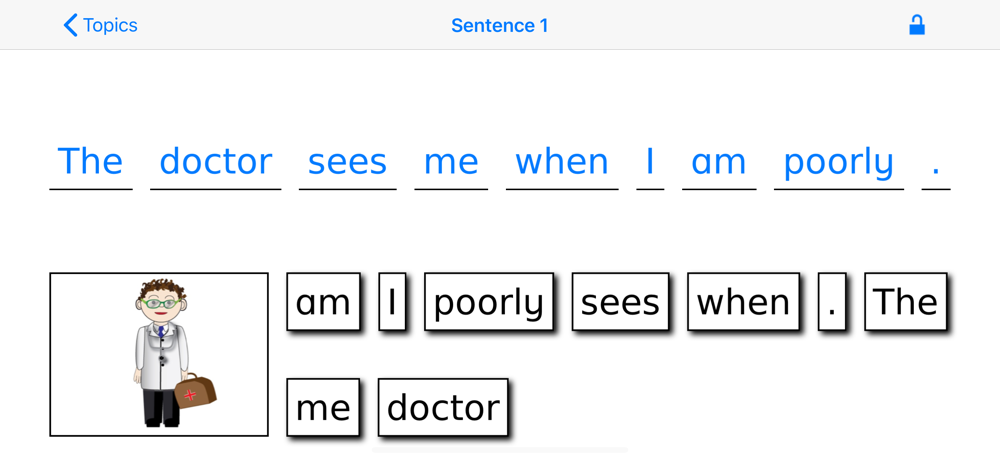Go back using the Topics chevron

tap(100, 26)
